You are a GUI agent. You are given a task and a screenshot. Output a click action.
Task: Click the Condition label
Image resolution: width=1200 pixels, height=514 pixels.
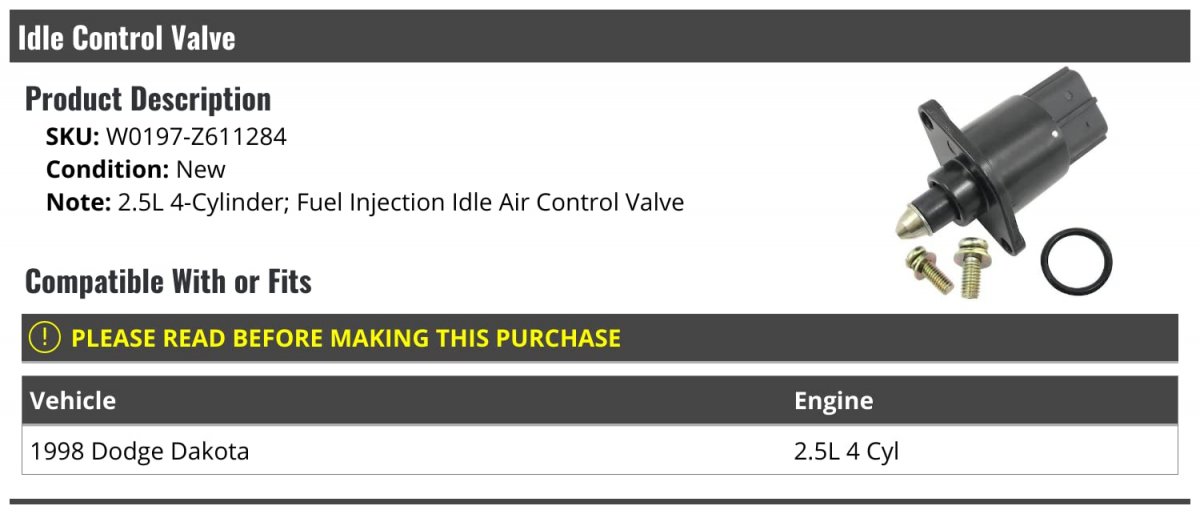tap(107, 169)
